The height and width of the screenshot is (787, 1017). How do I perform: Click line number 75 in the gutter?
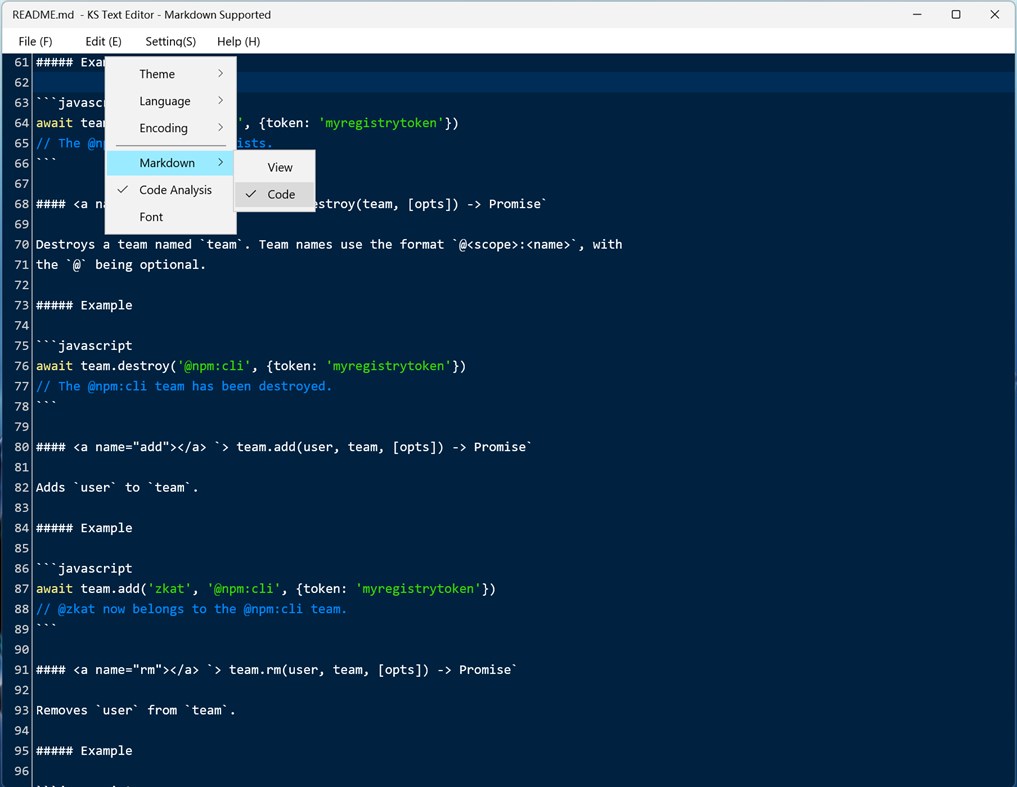click(x=20, y=345)
